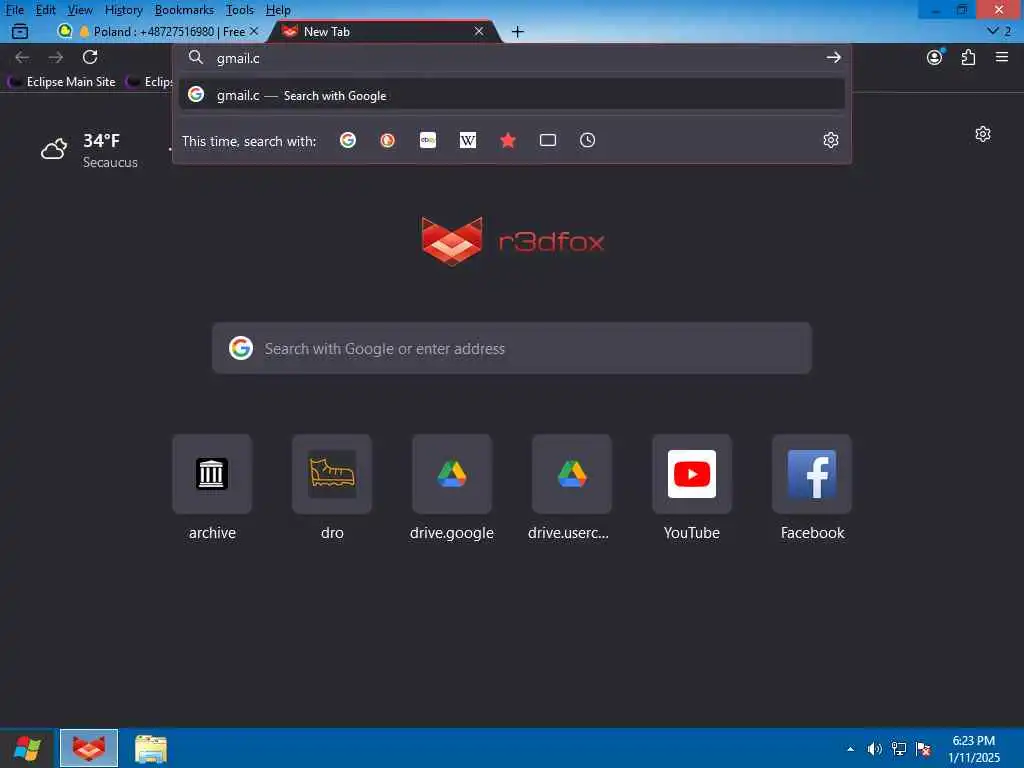Close the Poland phone number tab
The width and height of the screenshot is (1024, 768).
point(254,31)
